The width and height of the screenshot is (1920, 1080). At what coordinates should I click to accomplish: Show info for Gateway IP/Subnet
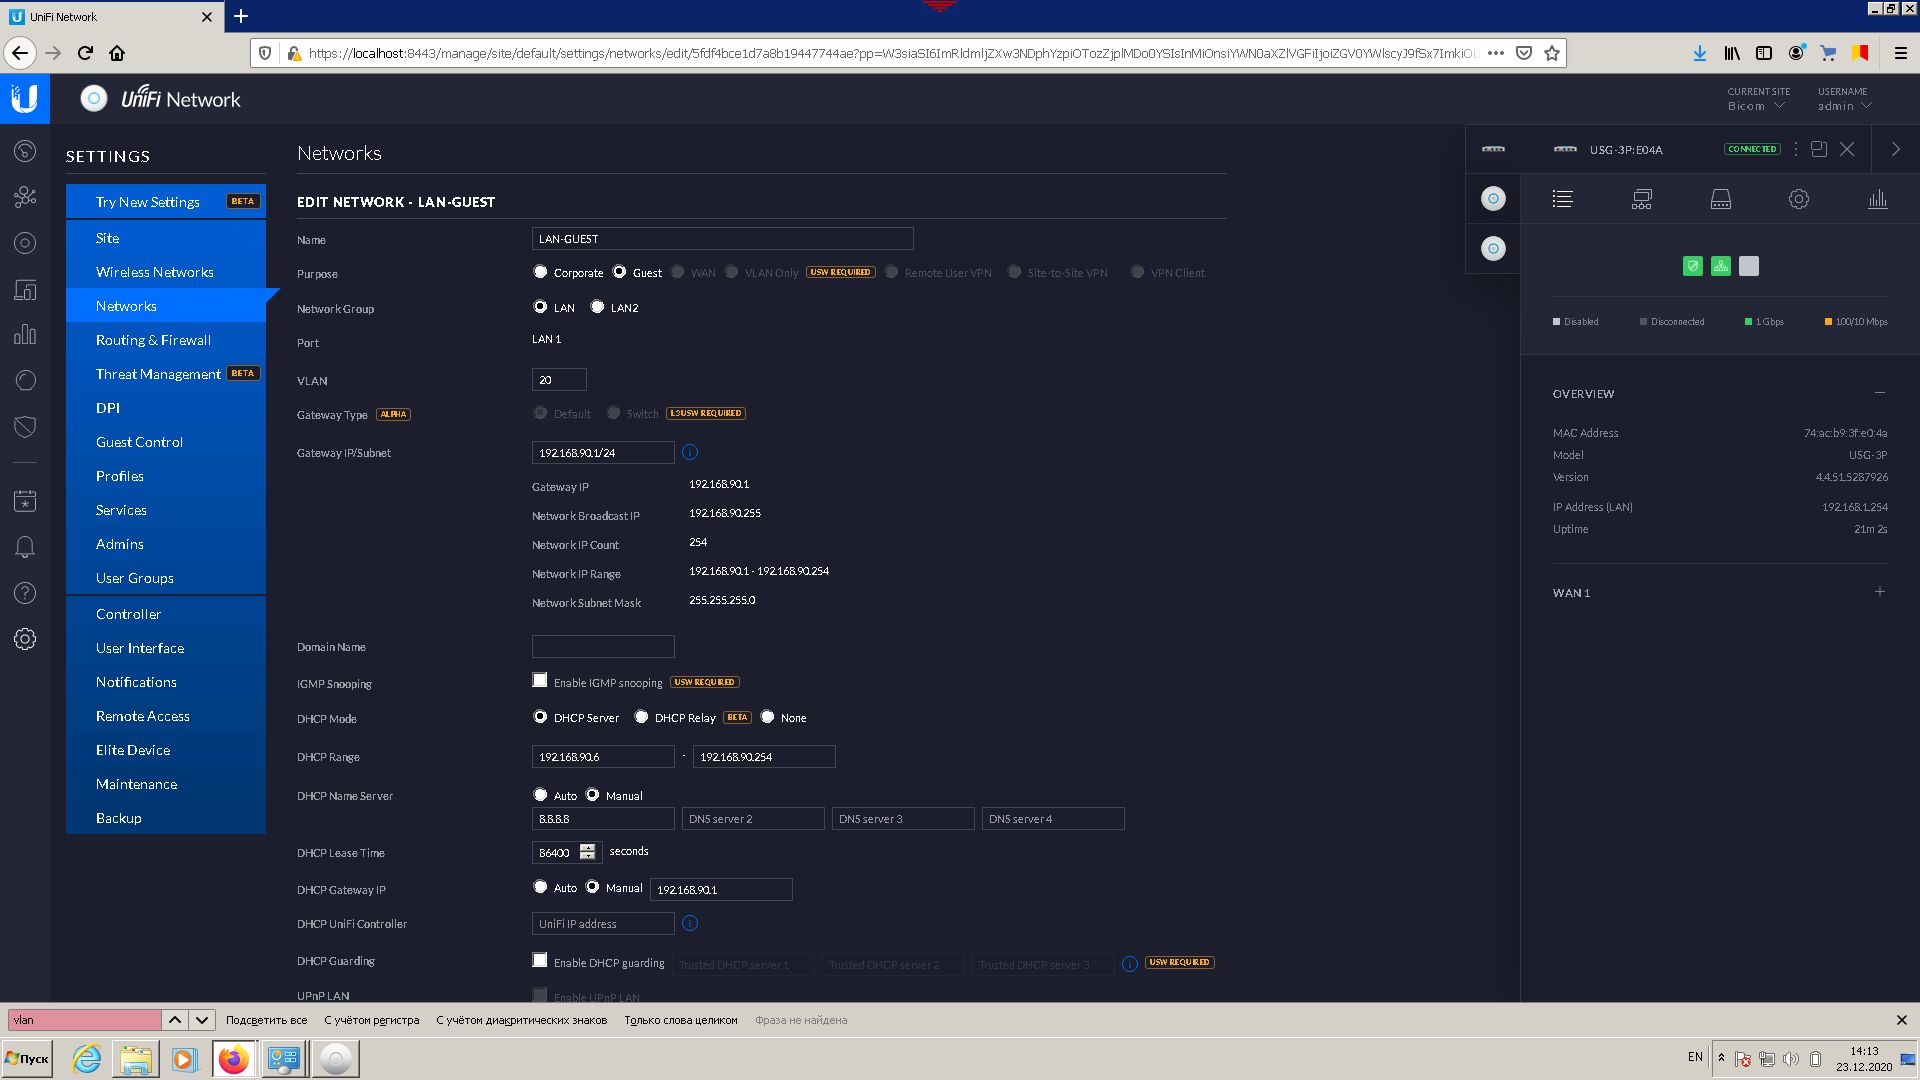point(690,453)
